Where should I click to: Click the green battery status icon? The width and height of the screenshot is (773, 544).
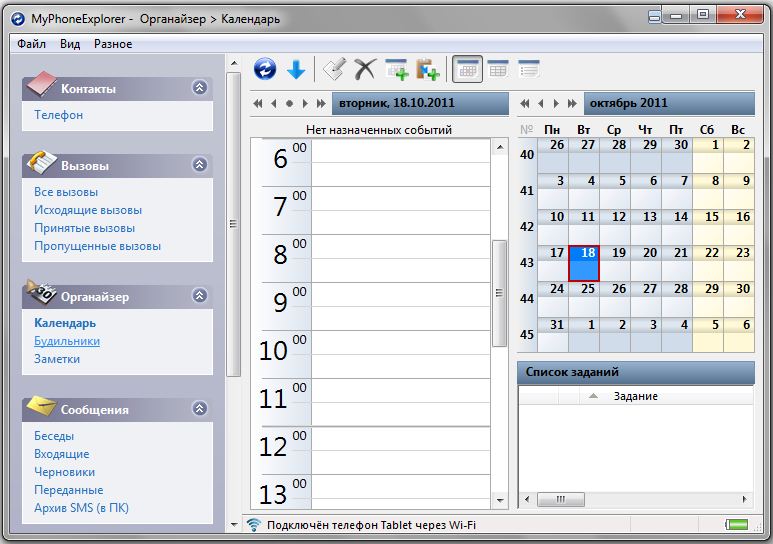coord(737,524)
